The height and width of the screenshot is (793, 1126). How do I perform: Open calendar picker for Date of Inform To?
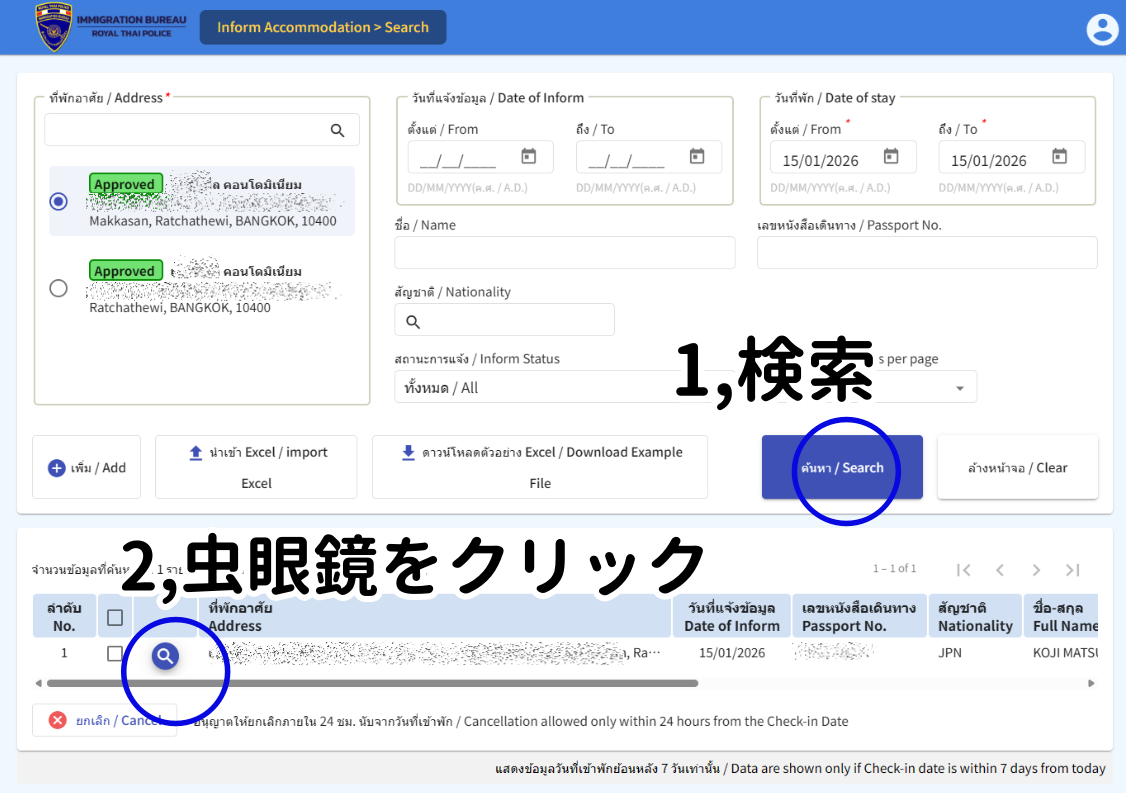tap(697, 156)
